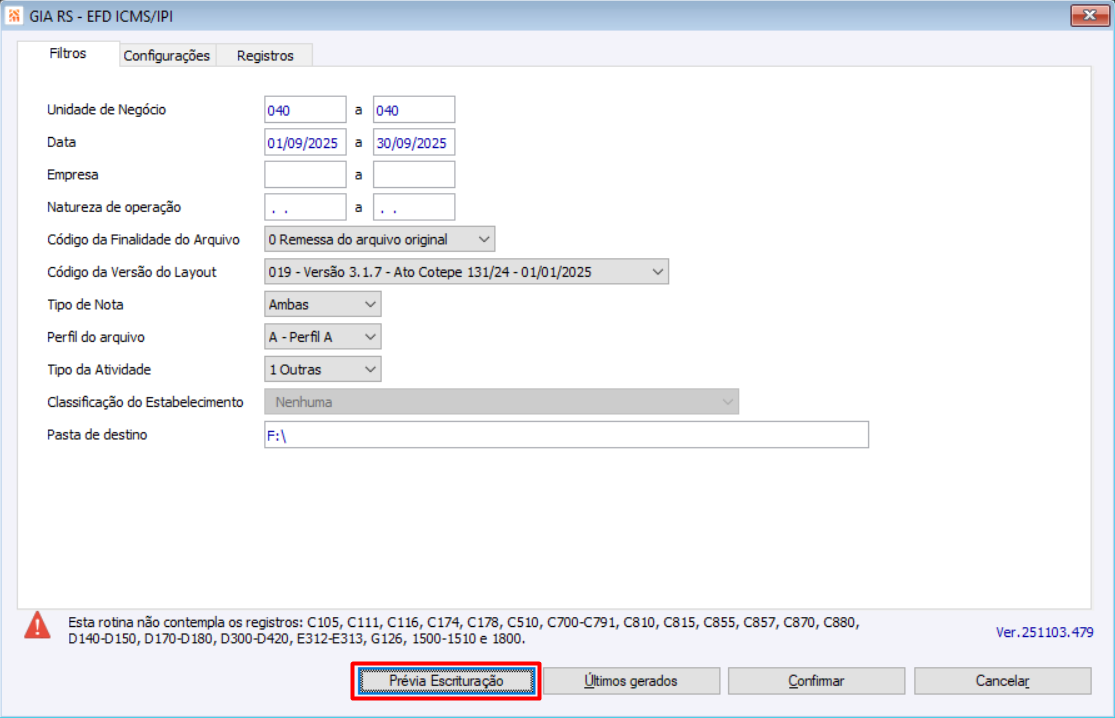This screenshot has width=1115, height=718.
Task: Click the first Empresa input field
Action: point(305,175)
